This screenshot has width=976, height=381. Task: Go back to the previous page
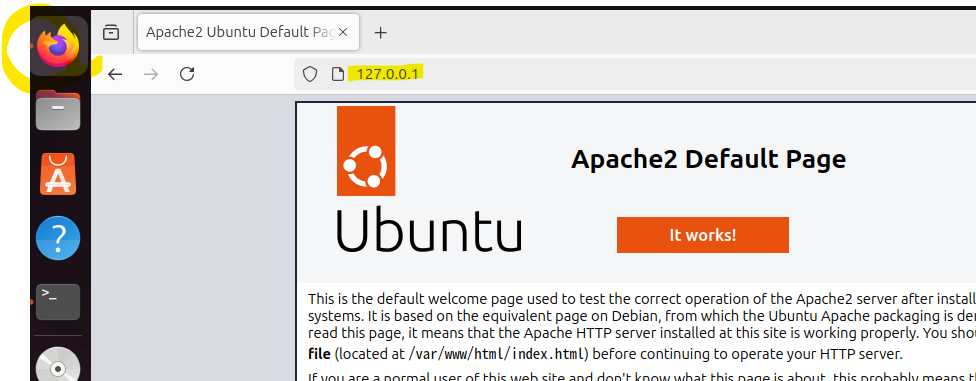(x=115, y=75)
